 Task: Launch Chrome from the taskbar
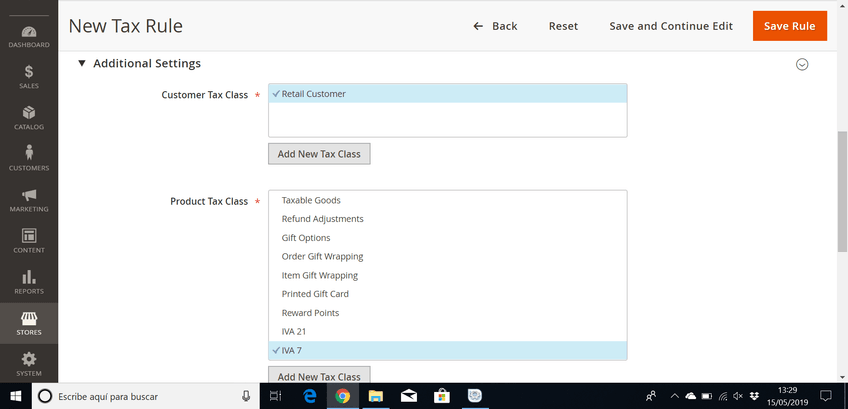point(342,396)
